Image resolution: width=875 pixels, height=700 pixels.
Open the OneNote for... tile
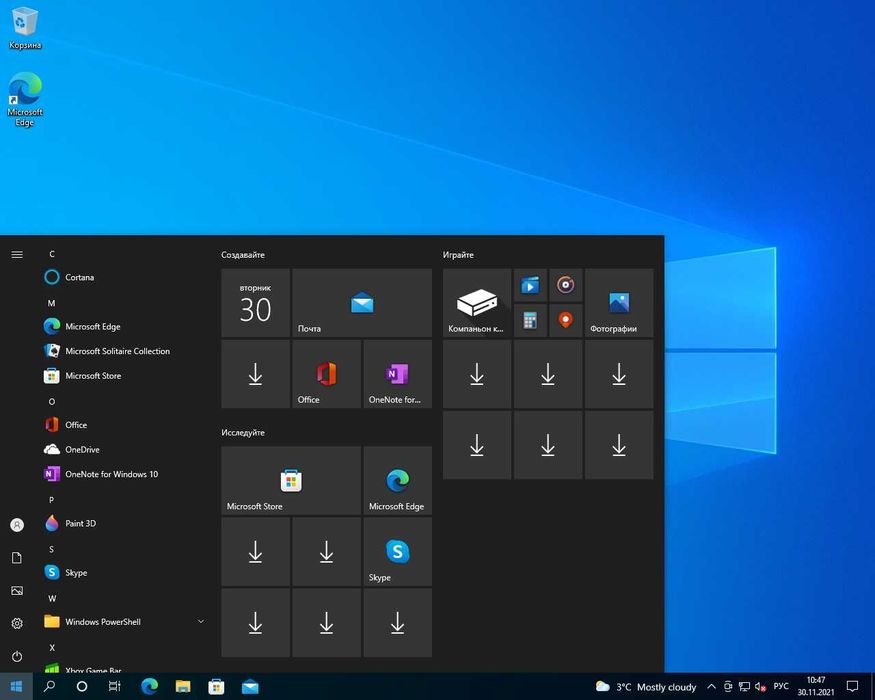tap(397, 374)
